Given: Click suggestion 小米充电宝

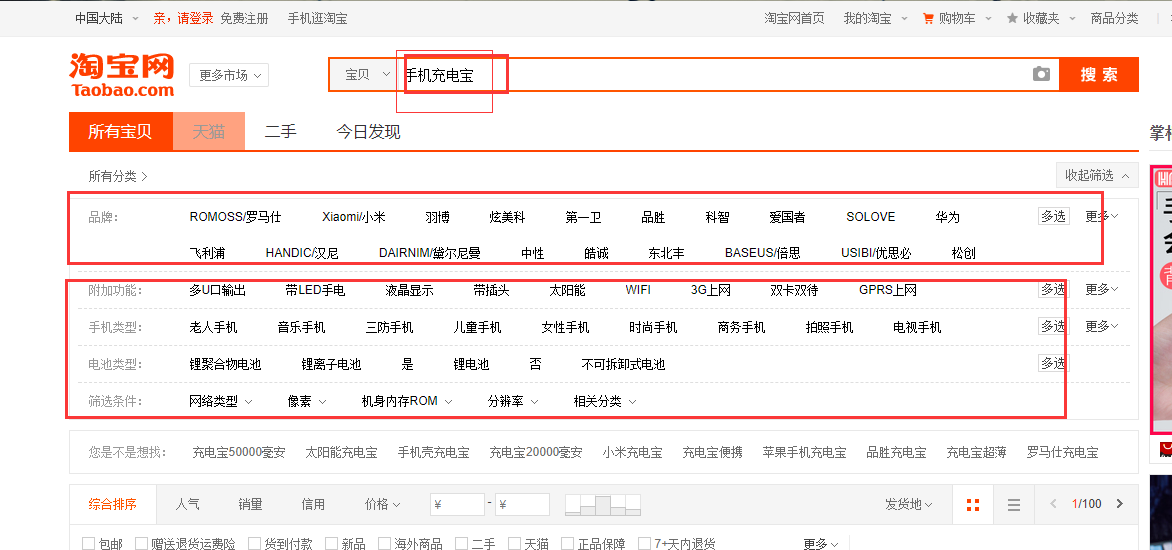Looking at the screenshot, I should pos(632,452).
